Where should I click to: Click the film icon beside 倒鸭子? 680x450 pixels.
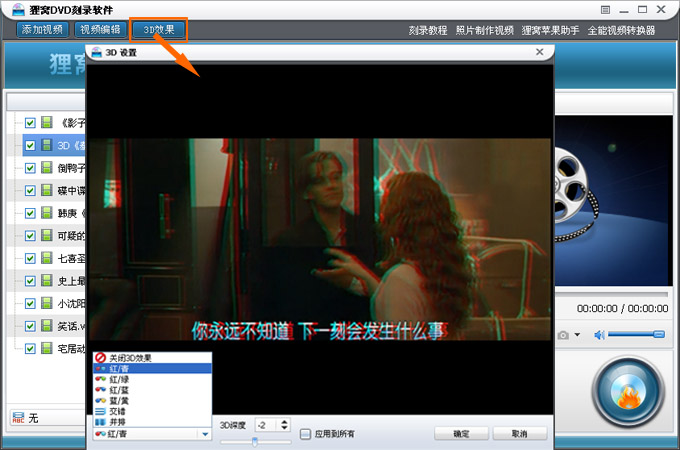[x=47, y=168]
